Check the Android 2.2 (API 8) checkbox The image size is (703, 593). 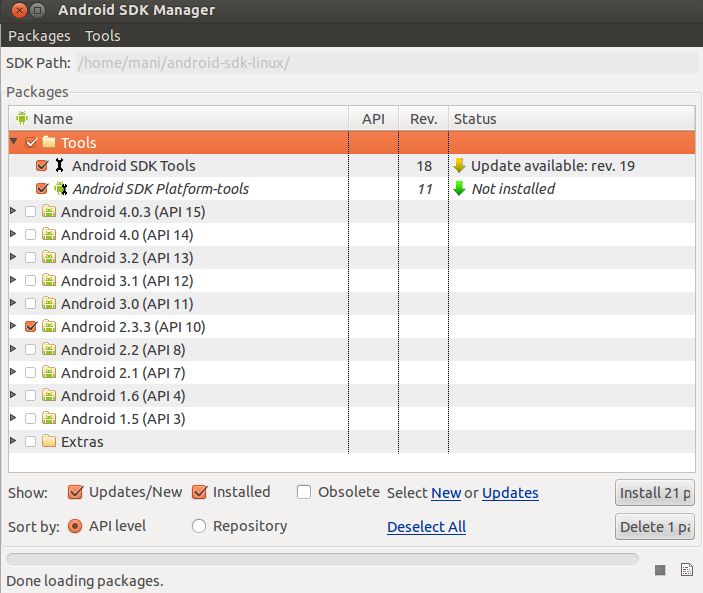pyautogui.click(x=30, y=349)
